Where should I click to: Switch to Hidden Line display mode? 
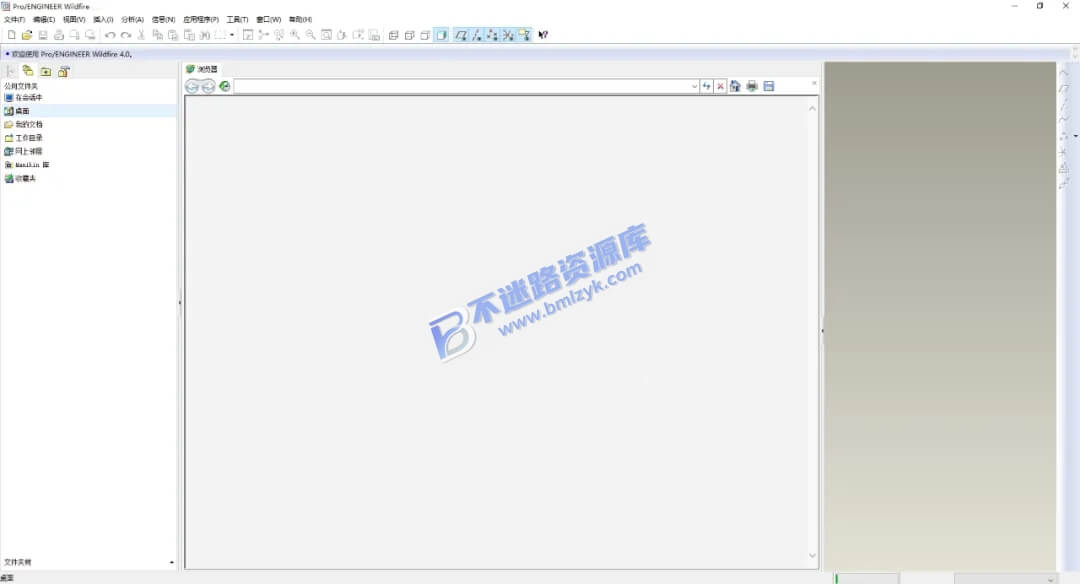[409, 34]
